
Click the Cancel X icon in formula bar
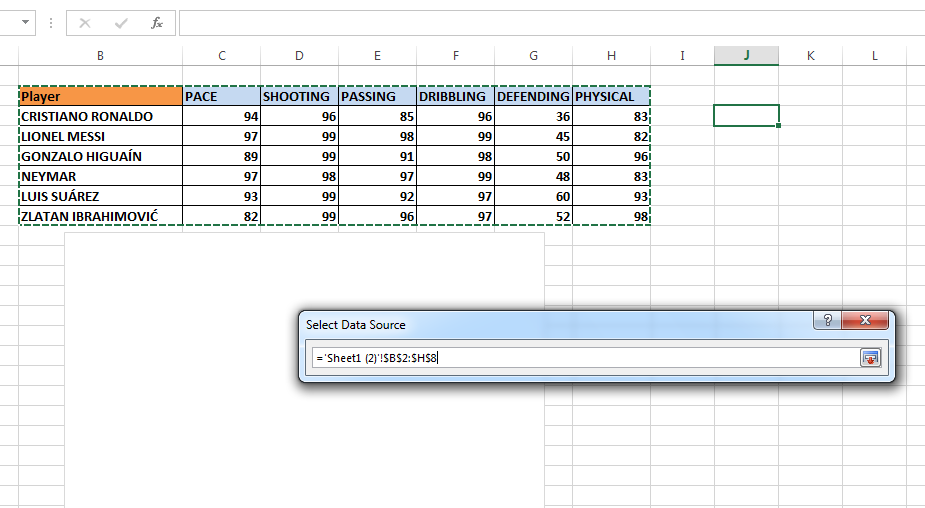pyautogui.click(x=85, y=23)
